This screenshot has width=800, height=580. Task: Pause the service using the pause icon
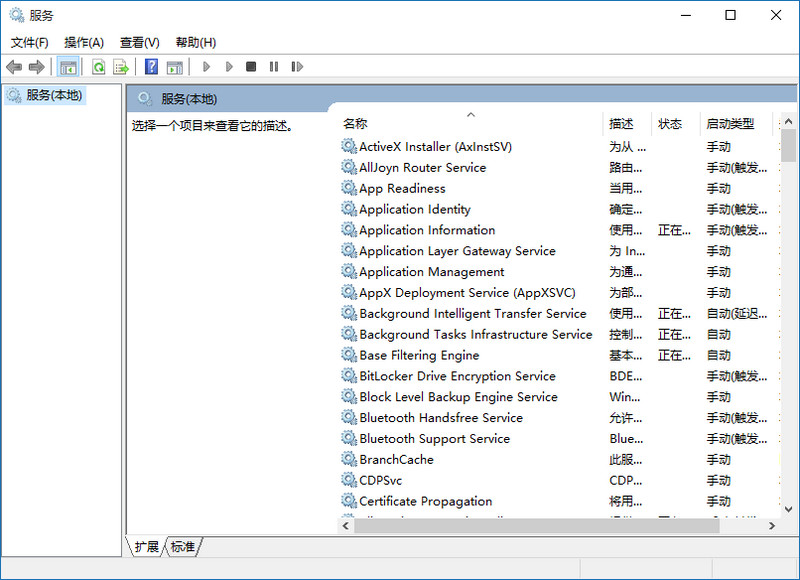pyautogui.click(x=273, y=66)
